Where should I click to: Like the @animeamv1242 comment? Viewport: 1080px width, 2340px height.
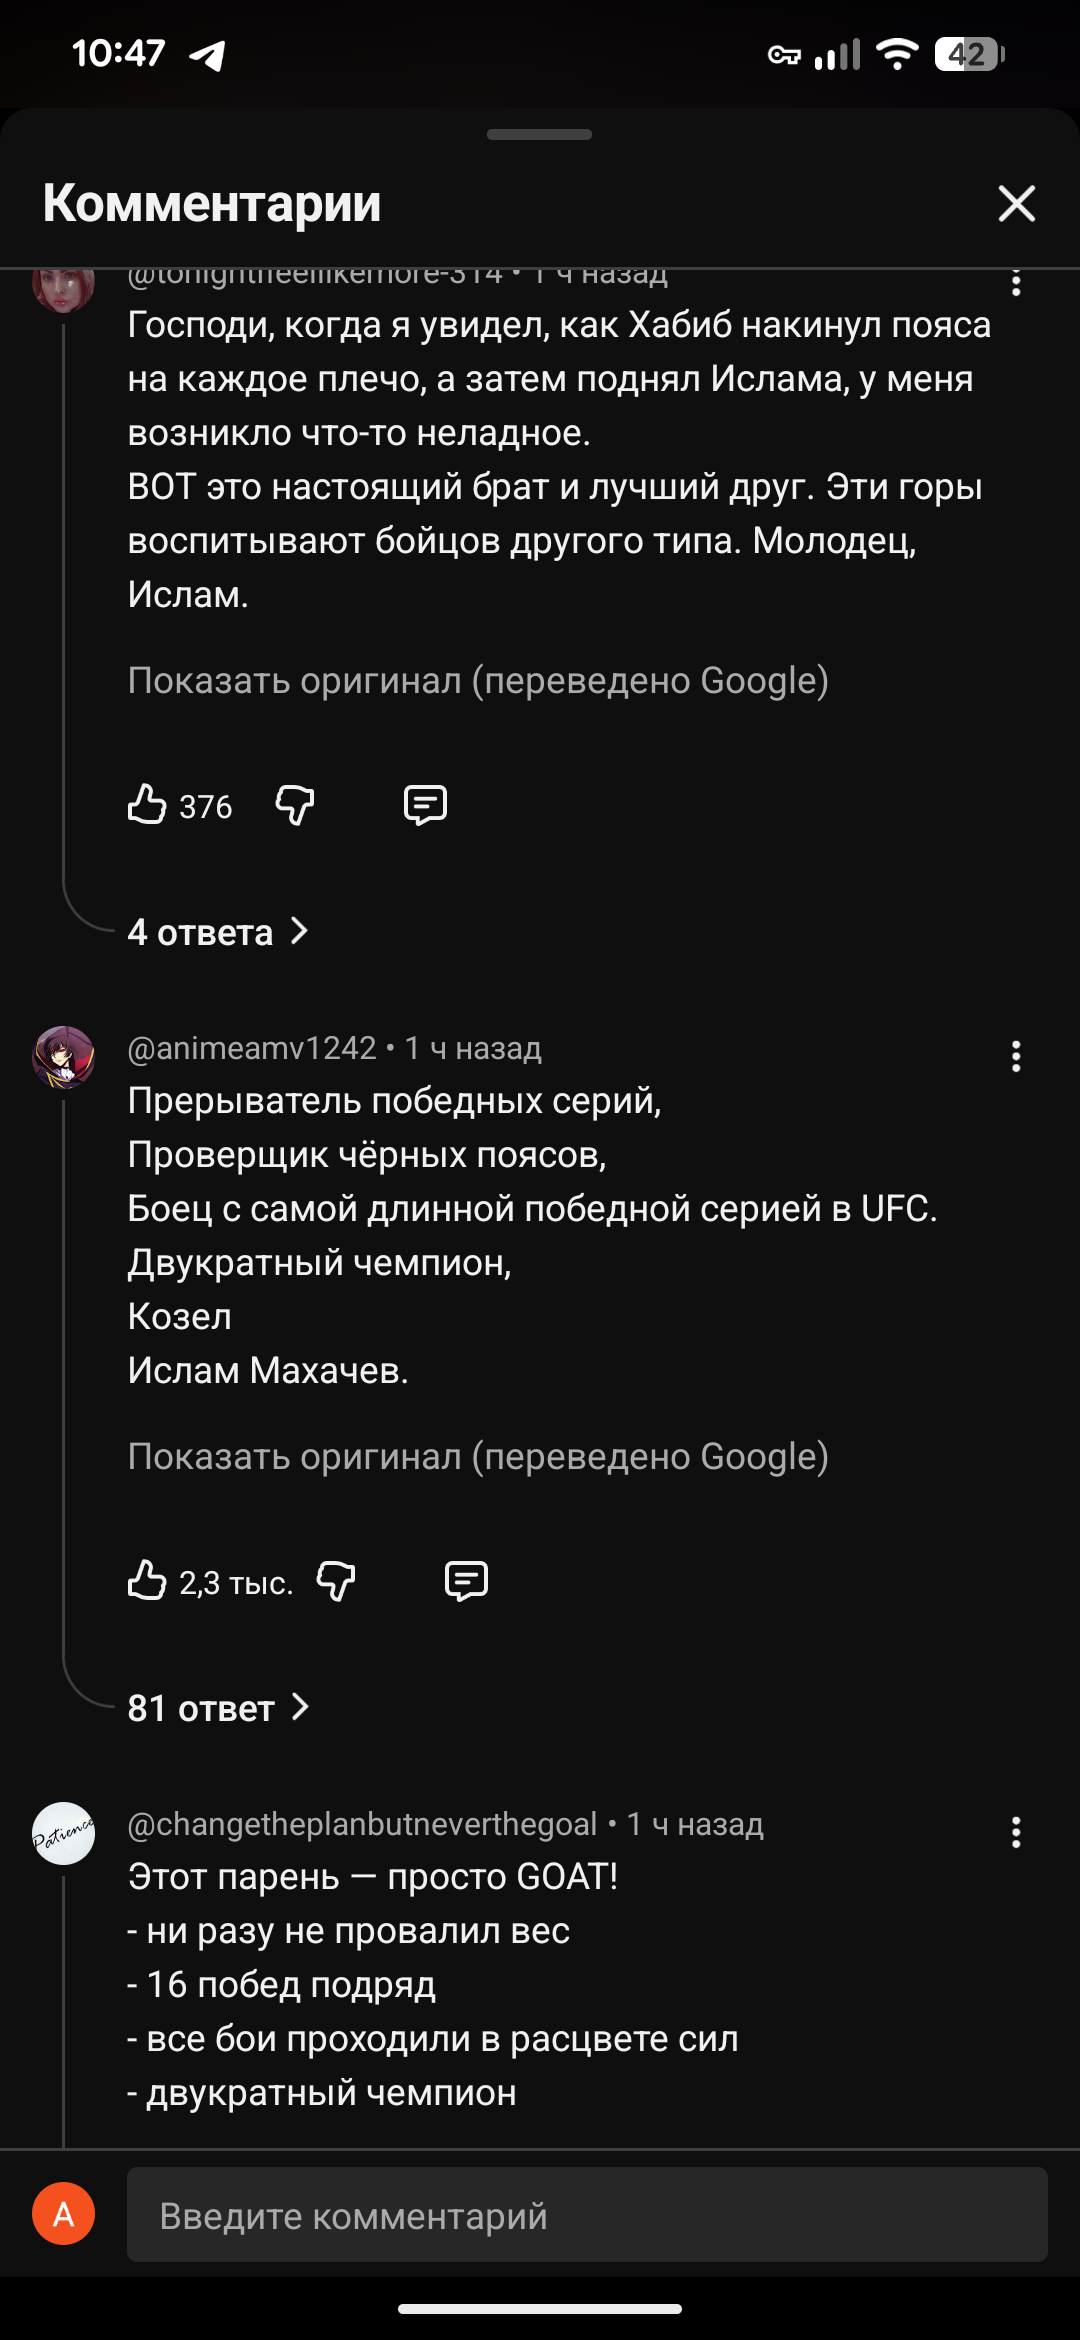click(147, 1581)
